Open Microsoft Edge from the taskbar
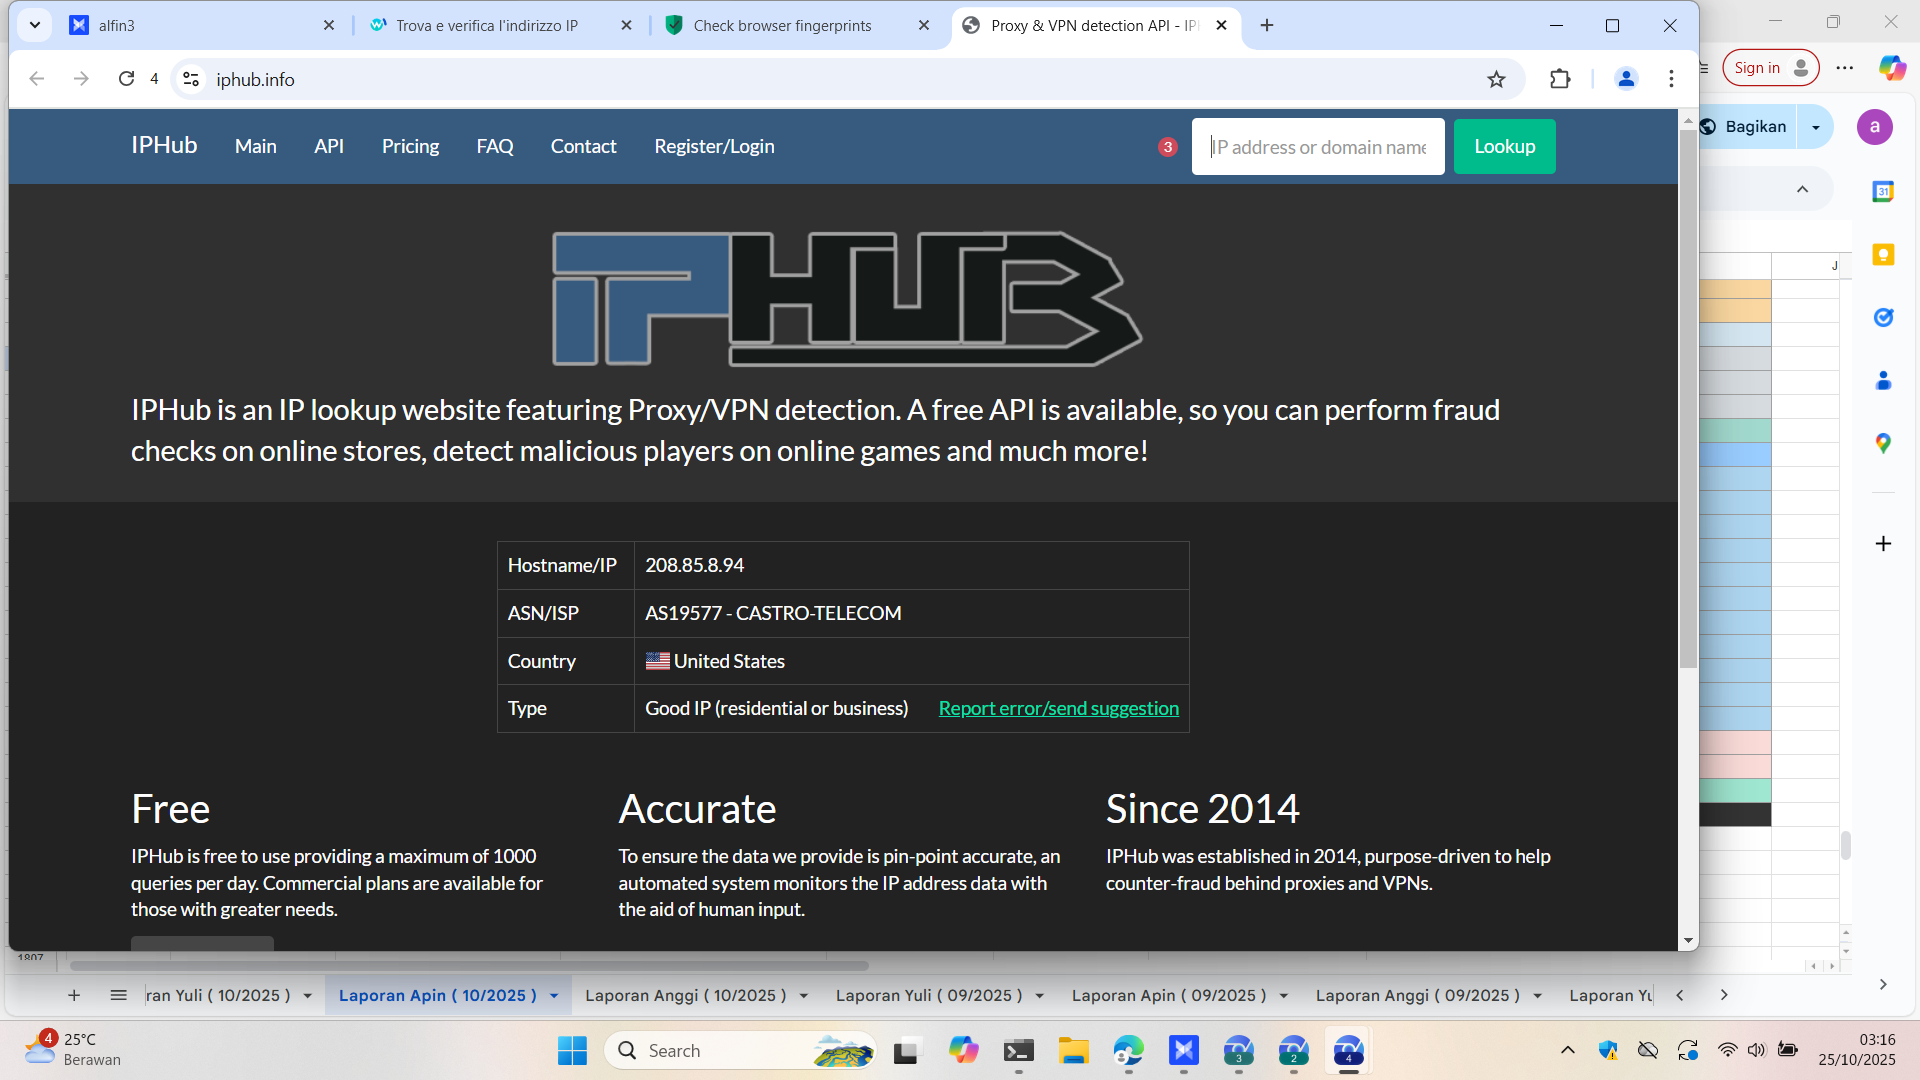Image resolution: width=1920 pixels, height=1080 pixels. tap(1129, 1051)
